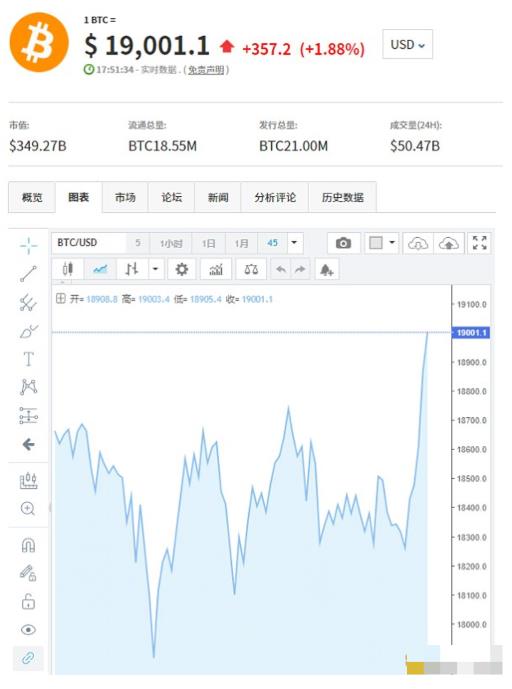Screen dimensions: 512x689
Task: Add alert with bell icon
Action: pyautogui.click(x=327, y=269)
